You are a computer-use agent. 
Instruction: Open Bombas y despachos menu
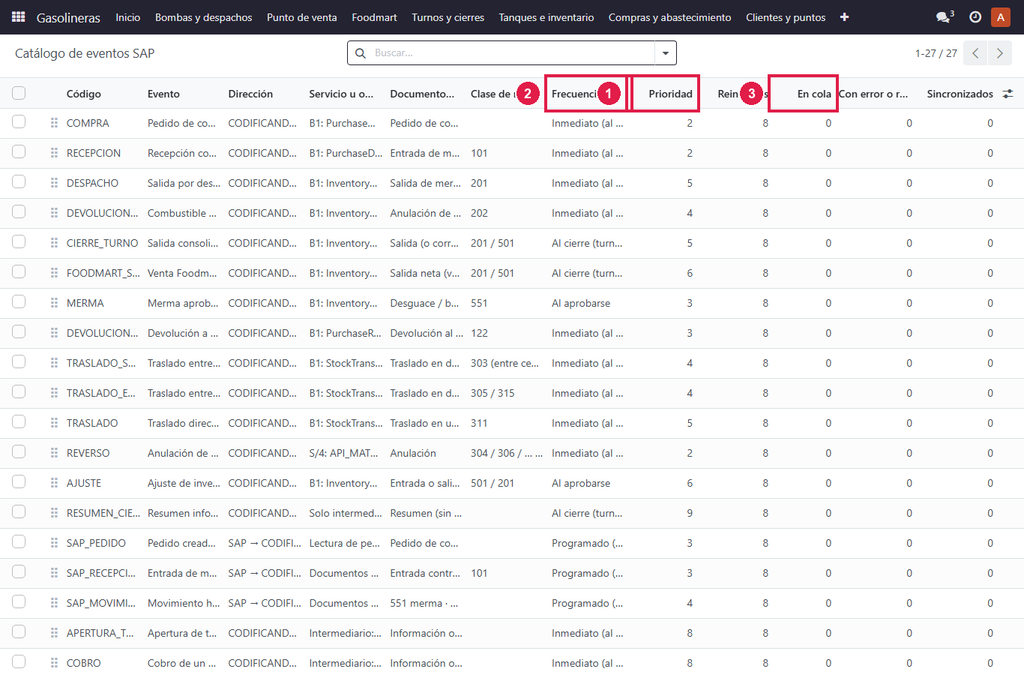tap(203, 17)
